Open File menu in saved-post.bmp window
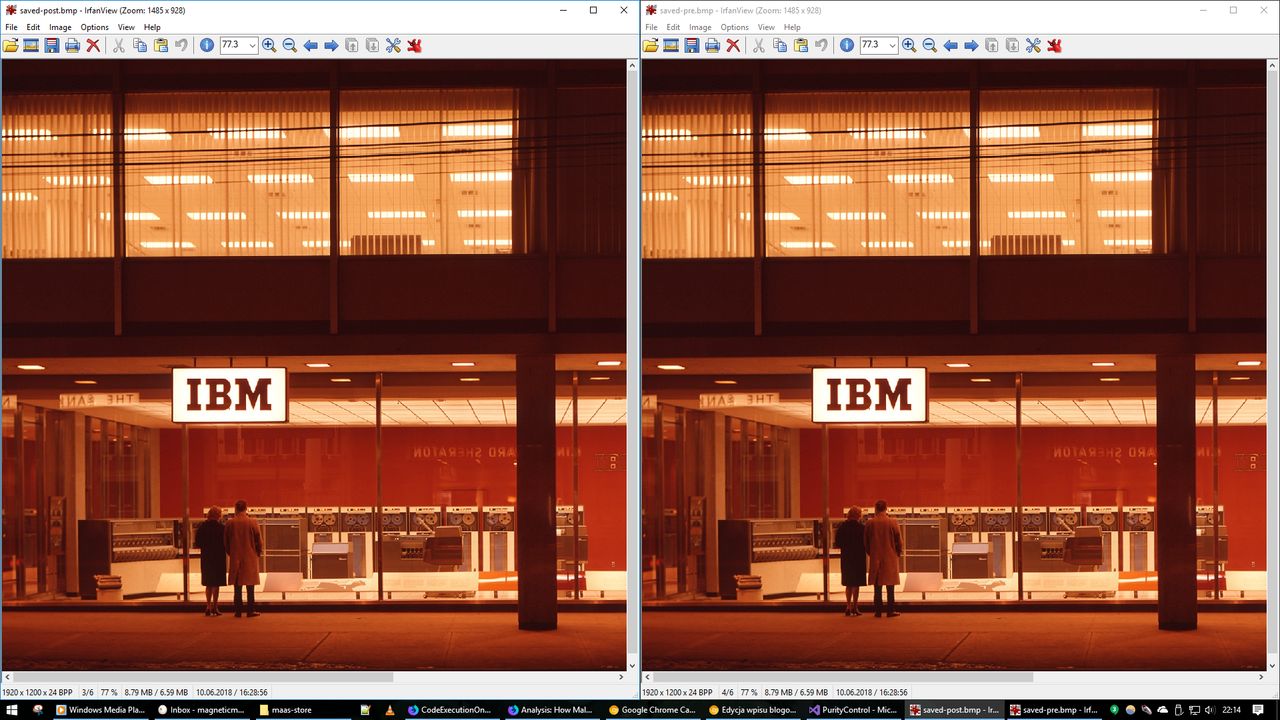This screenshot has height=720, width=1280. click(11, 27)
